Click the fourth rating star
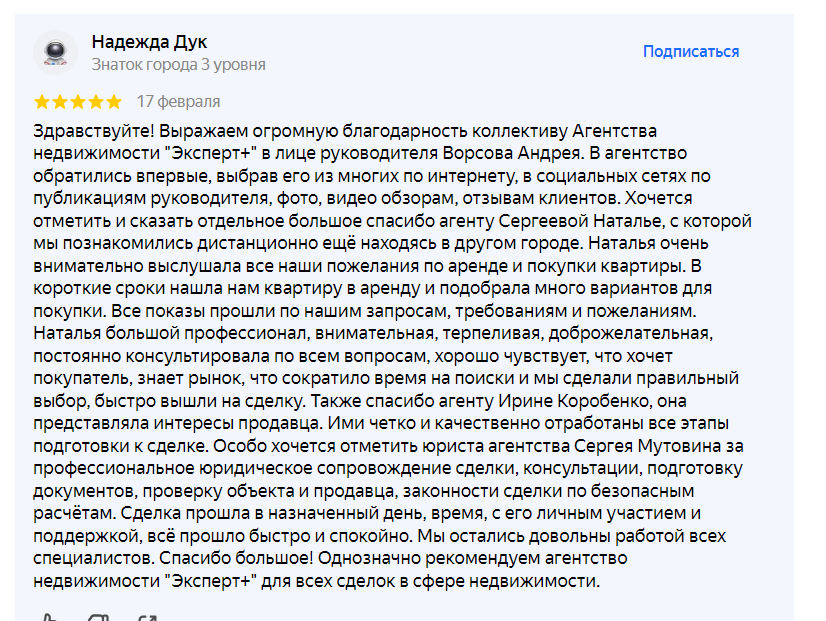The image size is (826, 621). coord(96,102)
